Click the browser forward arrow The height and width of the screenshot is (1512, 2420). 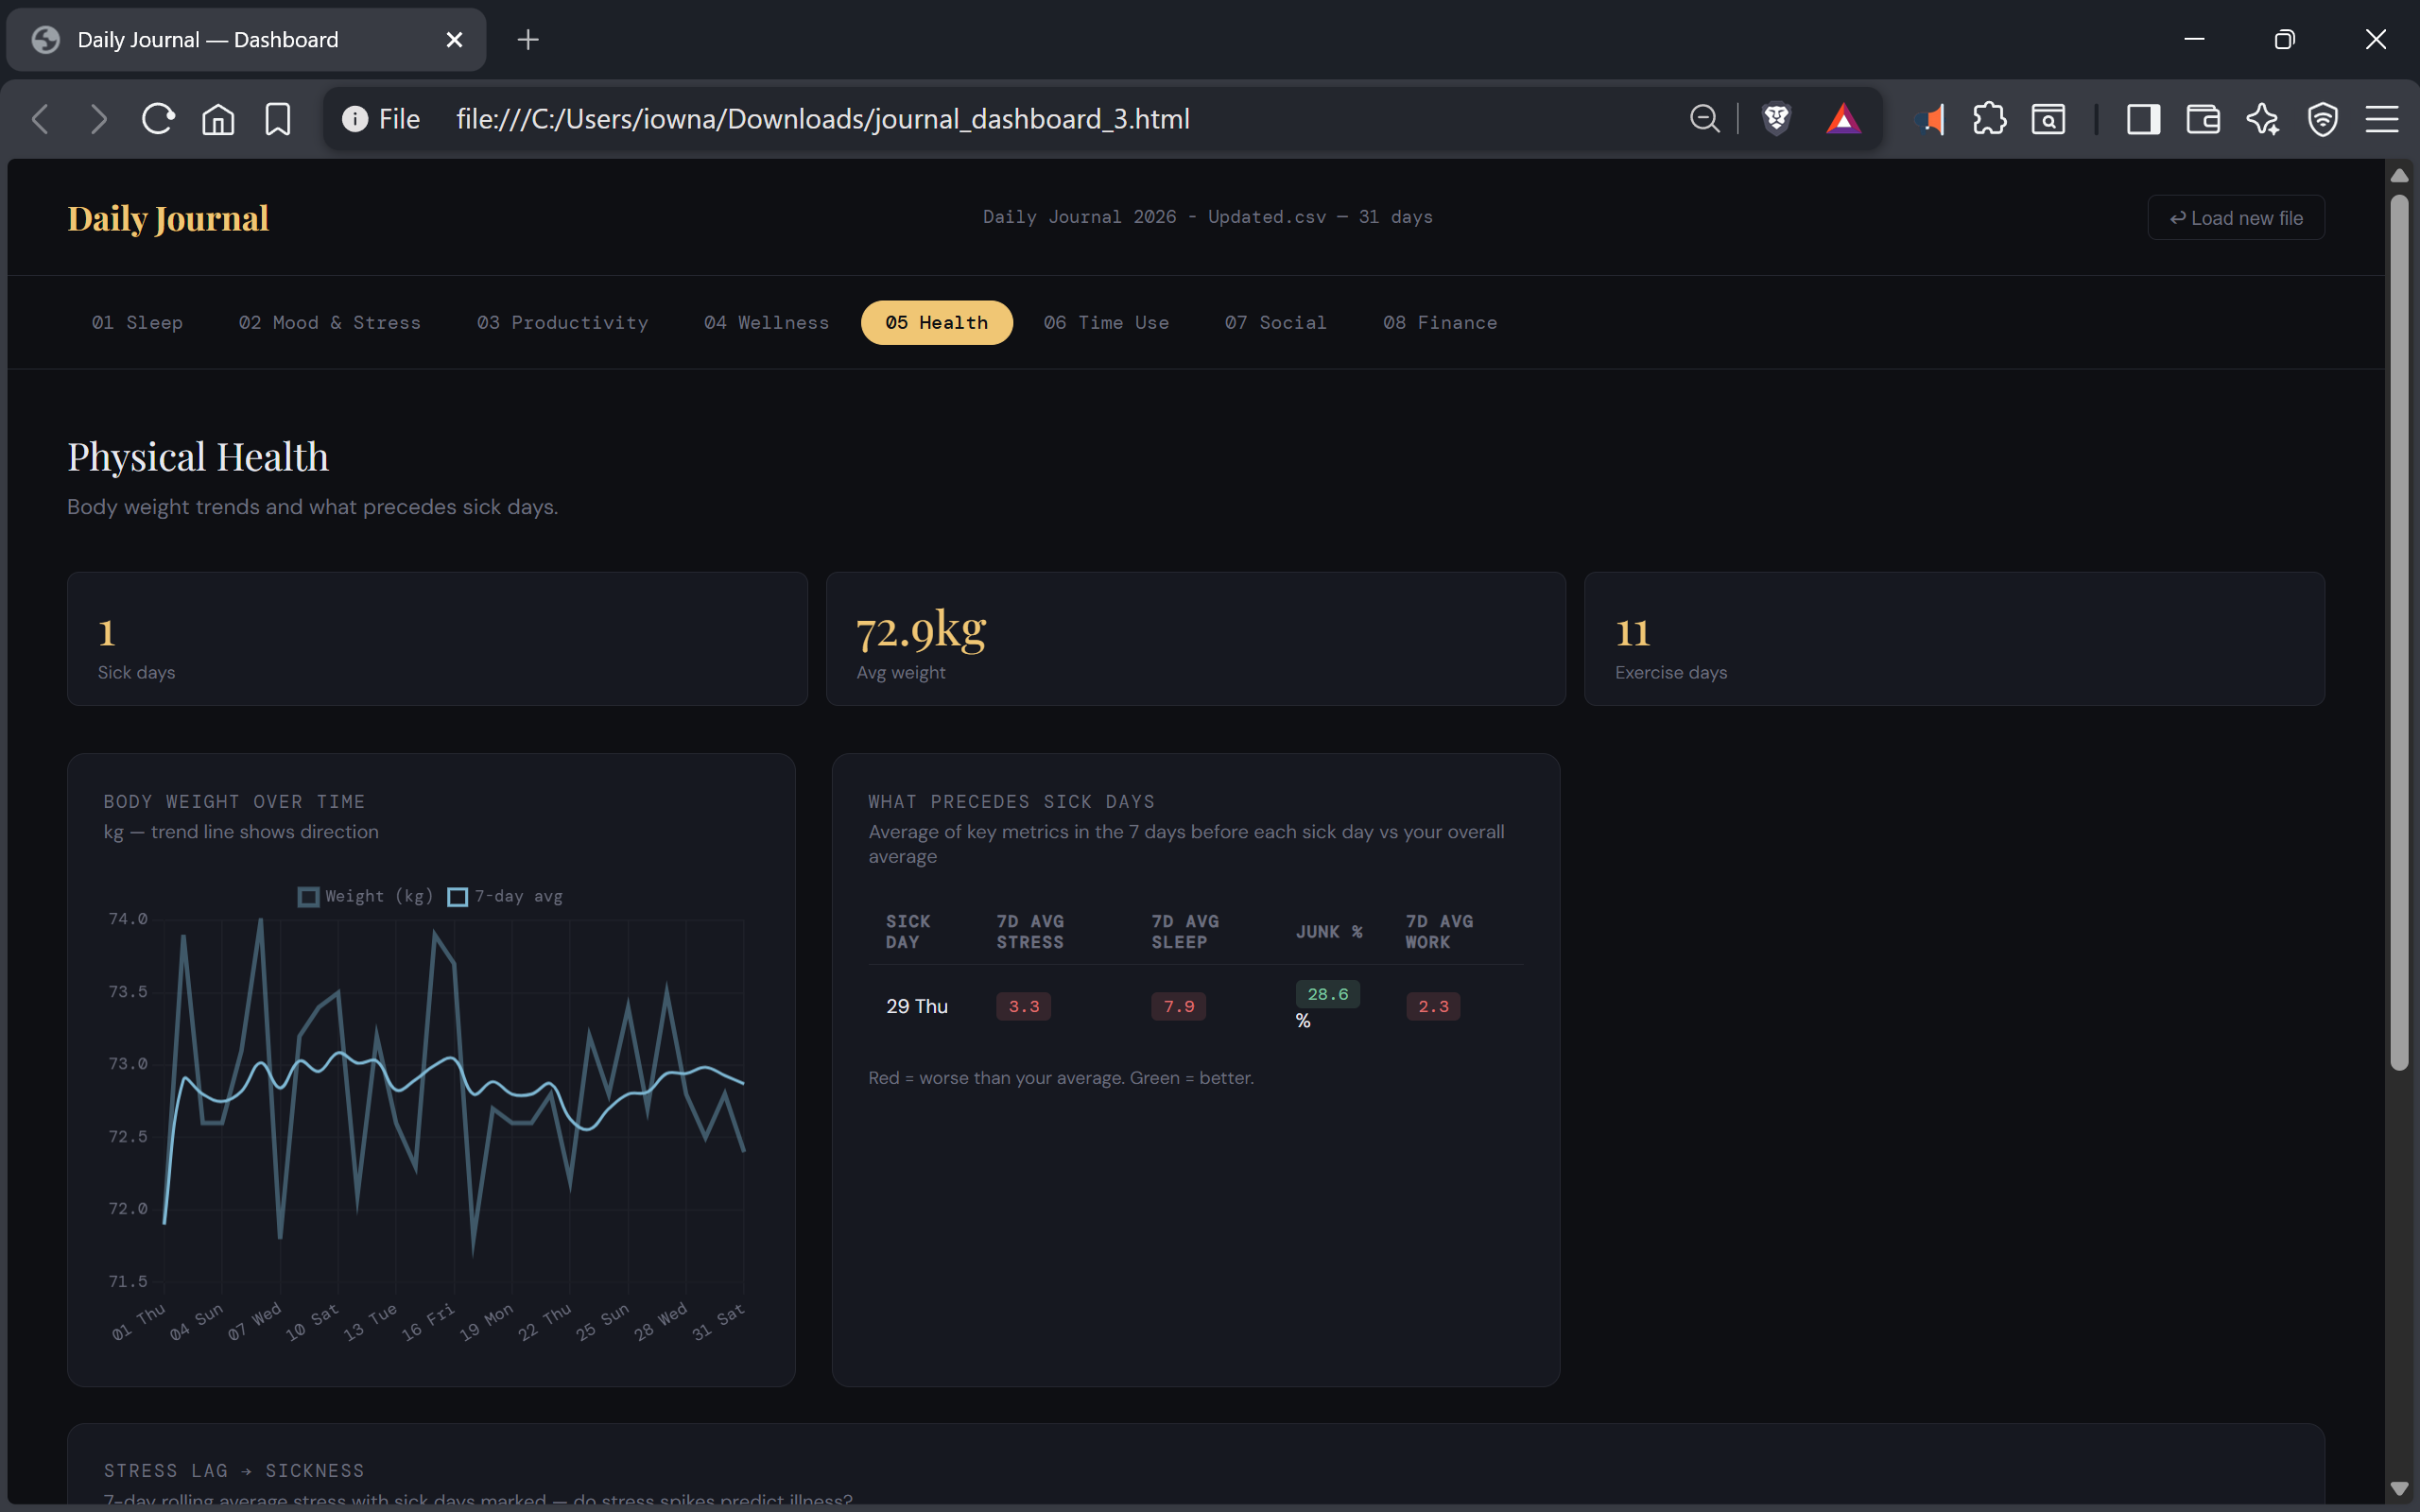coord(98,119)
